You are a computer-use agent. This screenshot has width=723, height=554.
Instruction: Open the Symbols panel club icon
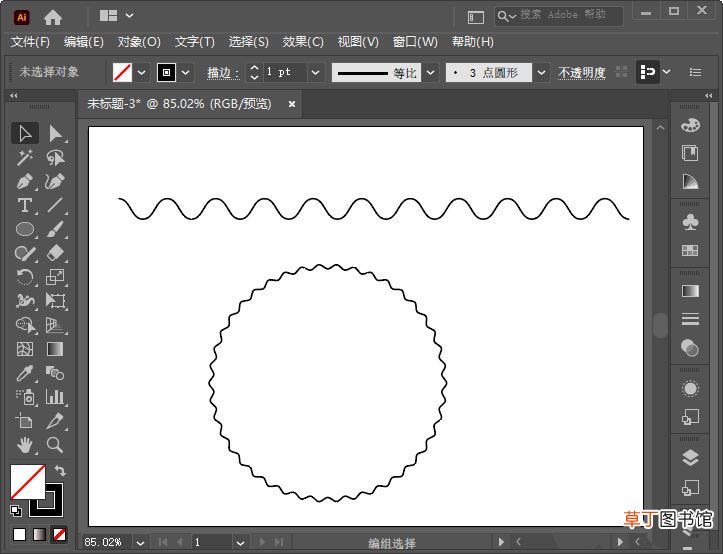click(690, 222)
